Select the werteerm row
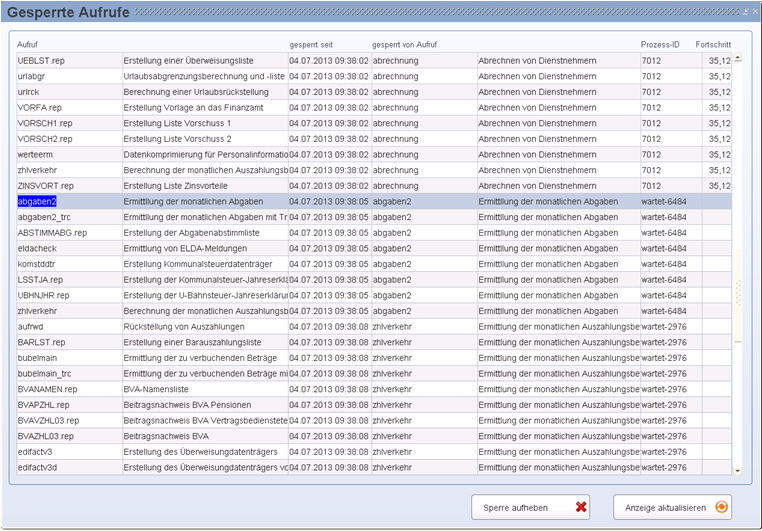Screen dimensions: 762x531 pos(374,154)
